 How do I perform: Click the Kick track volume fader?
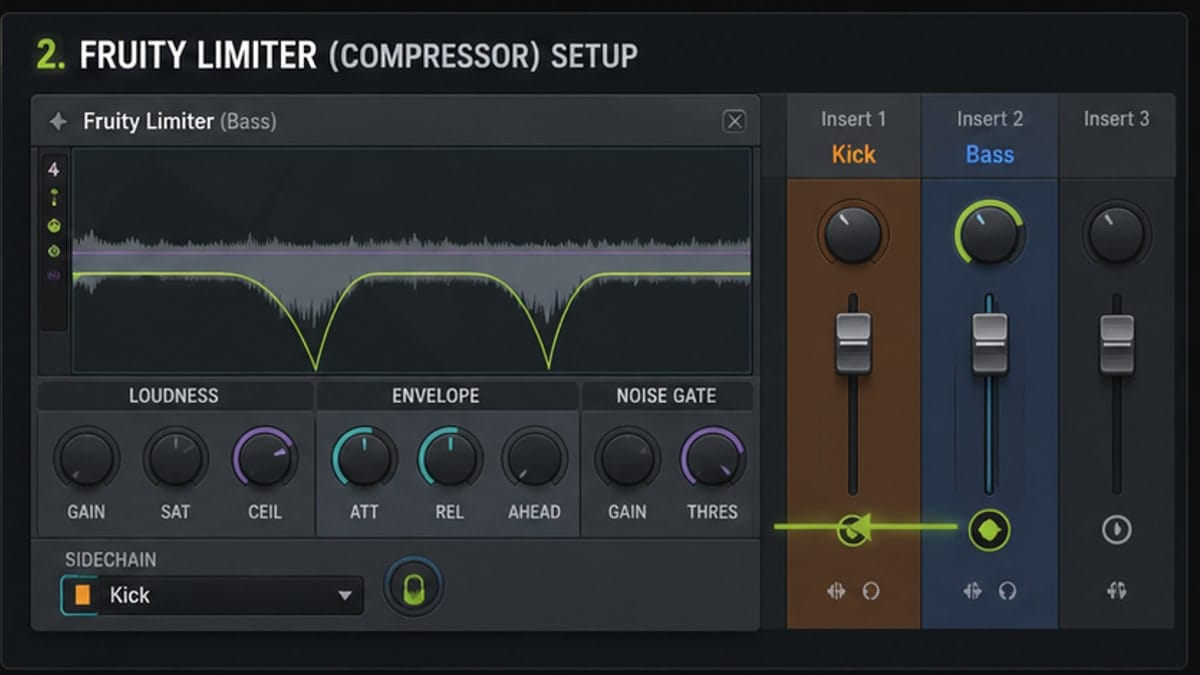853,343
